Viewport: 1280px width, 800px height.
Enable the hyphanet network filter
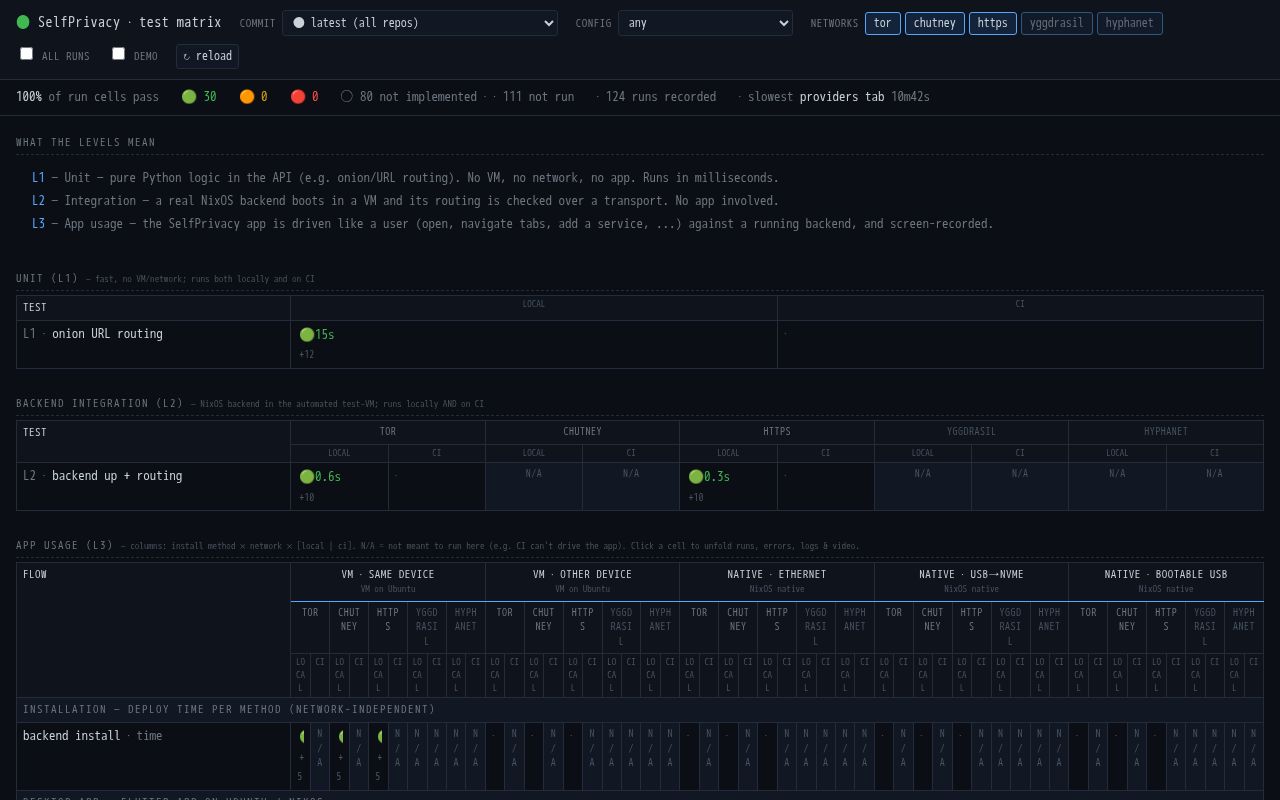[x=1130, y=23]
